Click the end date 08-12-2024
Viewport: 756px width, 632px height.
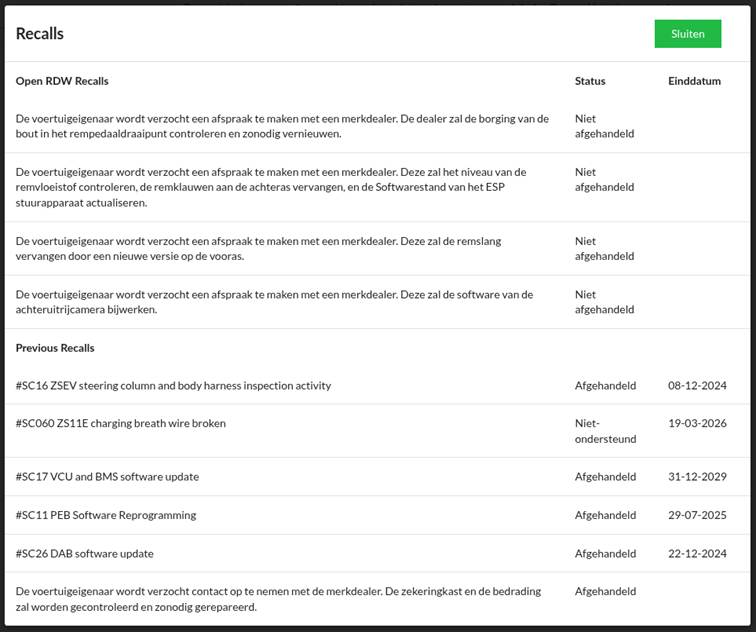(697, 386)
